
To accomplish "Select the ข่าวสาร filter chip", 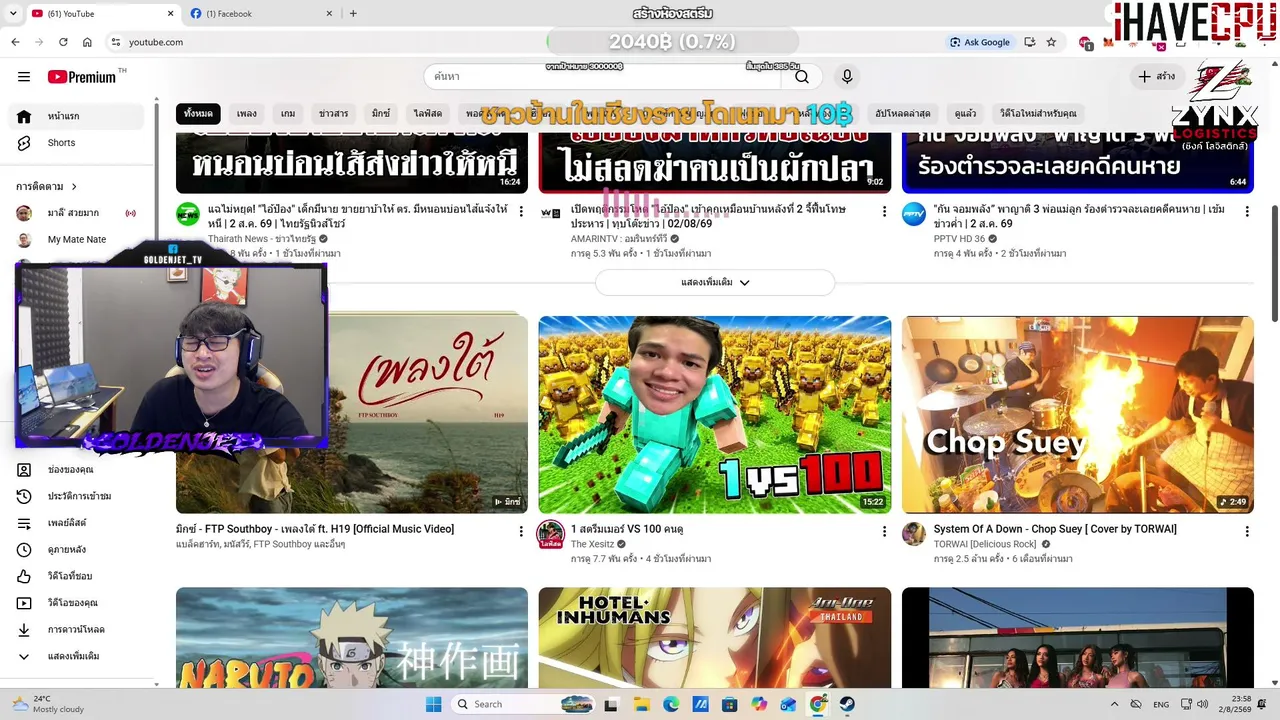I will coord(334,114).
